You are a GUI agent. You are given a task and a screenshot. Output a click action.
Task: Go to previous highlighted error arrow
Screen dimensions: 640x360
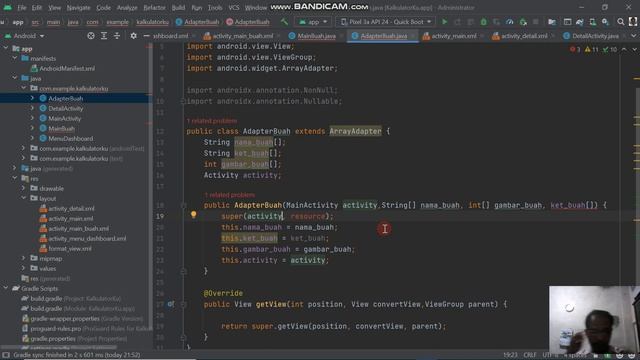pyautogui.click(x=624, y=49)
